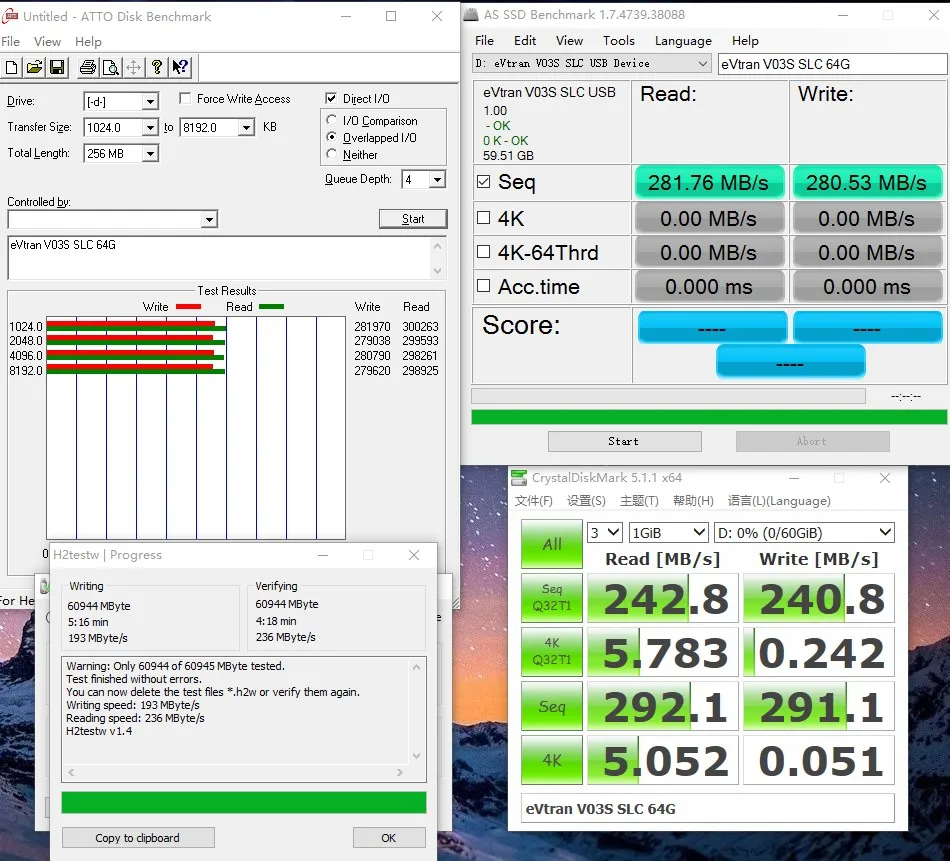950x861 pixels.
Task: Enable 4K-64Thrd test checkbox
Action: click(x=483, y=251)
